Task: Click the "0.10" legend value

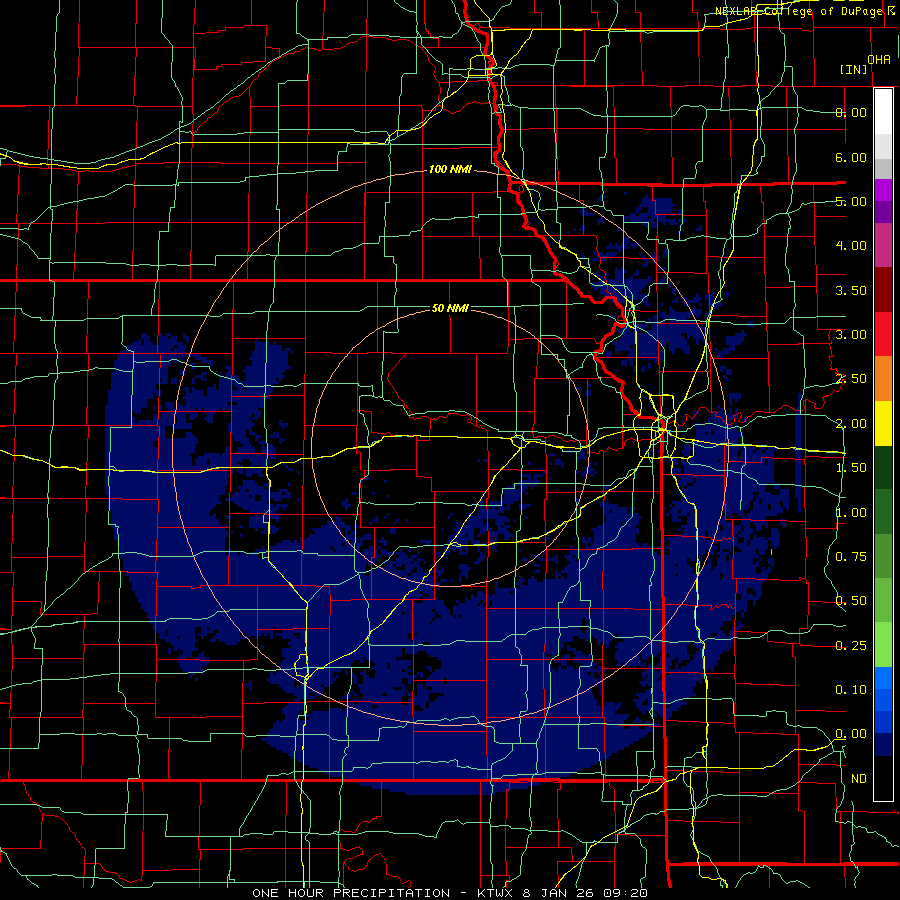Action: tap(851, 690)
